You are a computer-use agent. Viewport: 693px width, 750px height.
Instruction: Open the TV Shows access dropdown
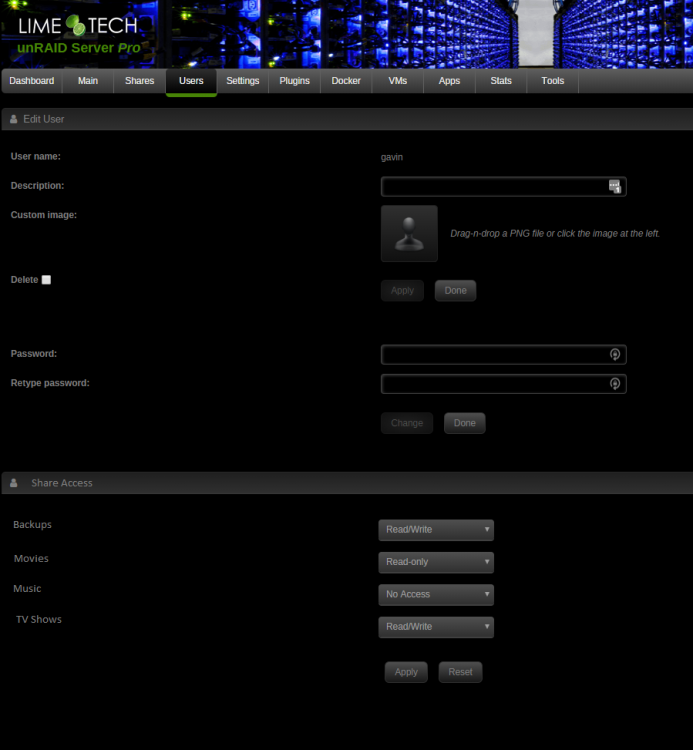point(436,627)
